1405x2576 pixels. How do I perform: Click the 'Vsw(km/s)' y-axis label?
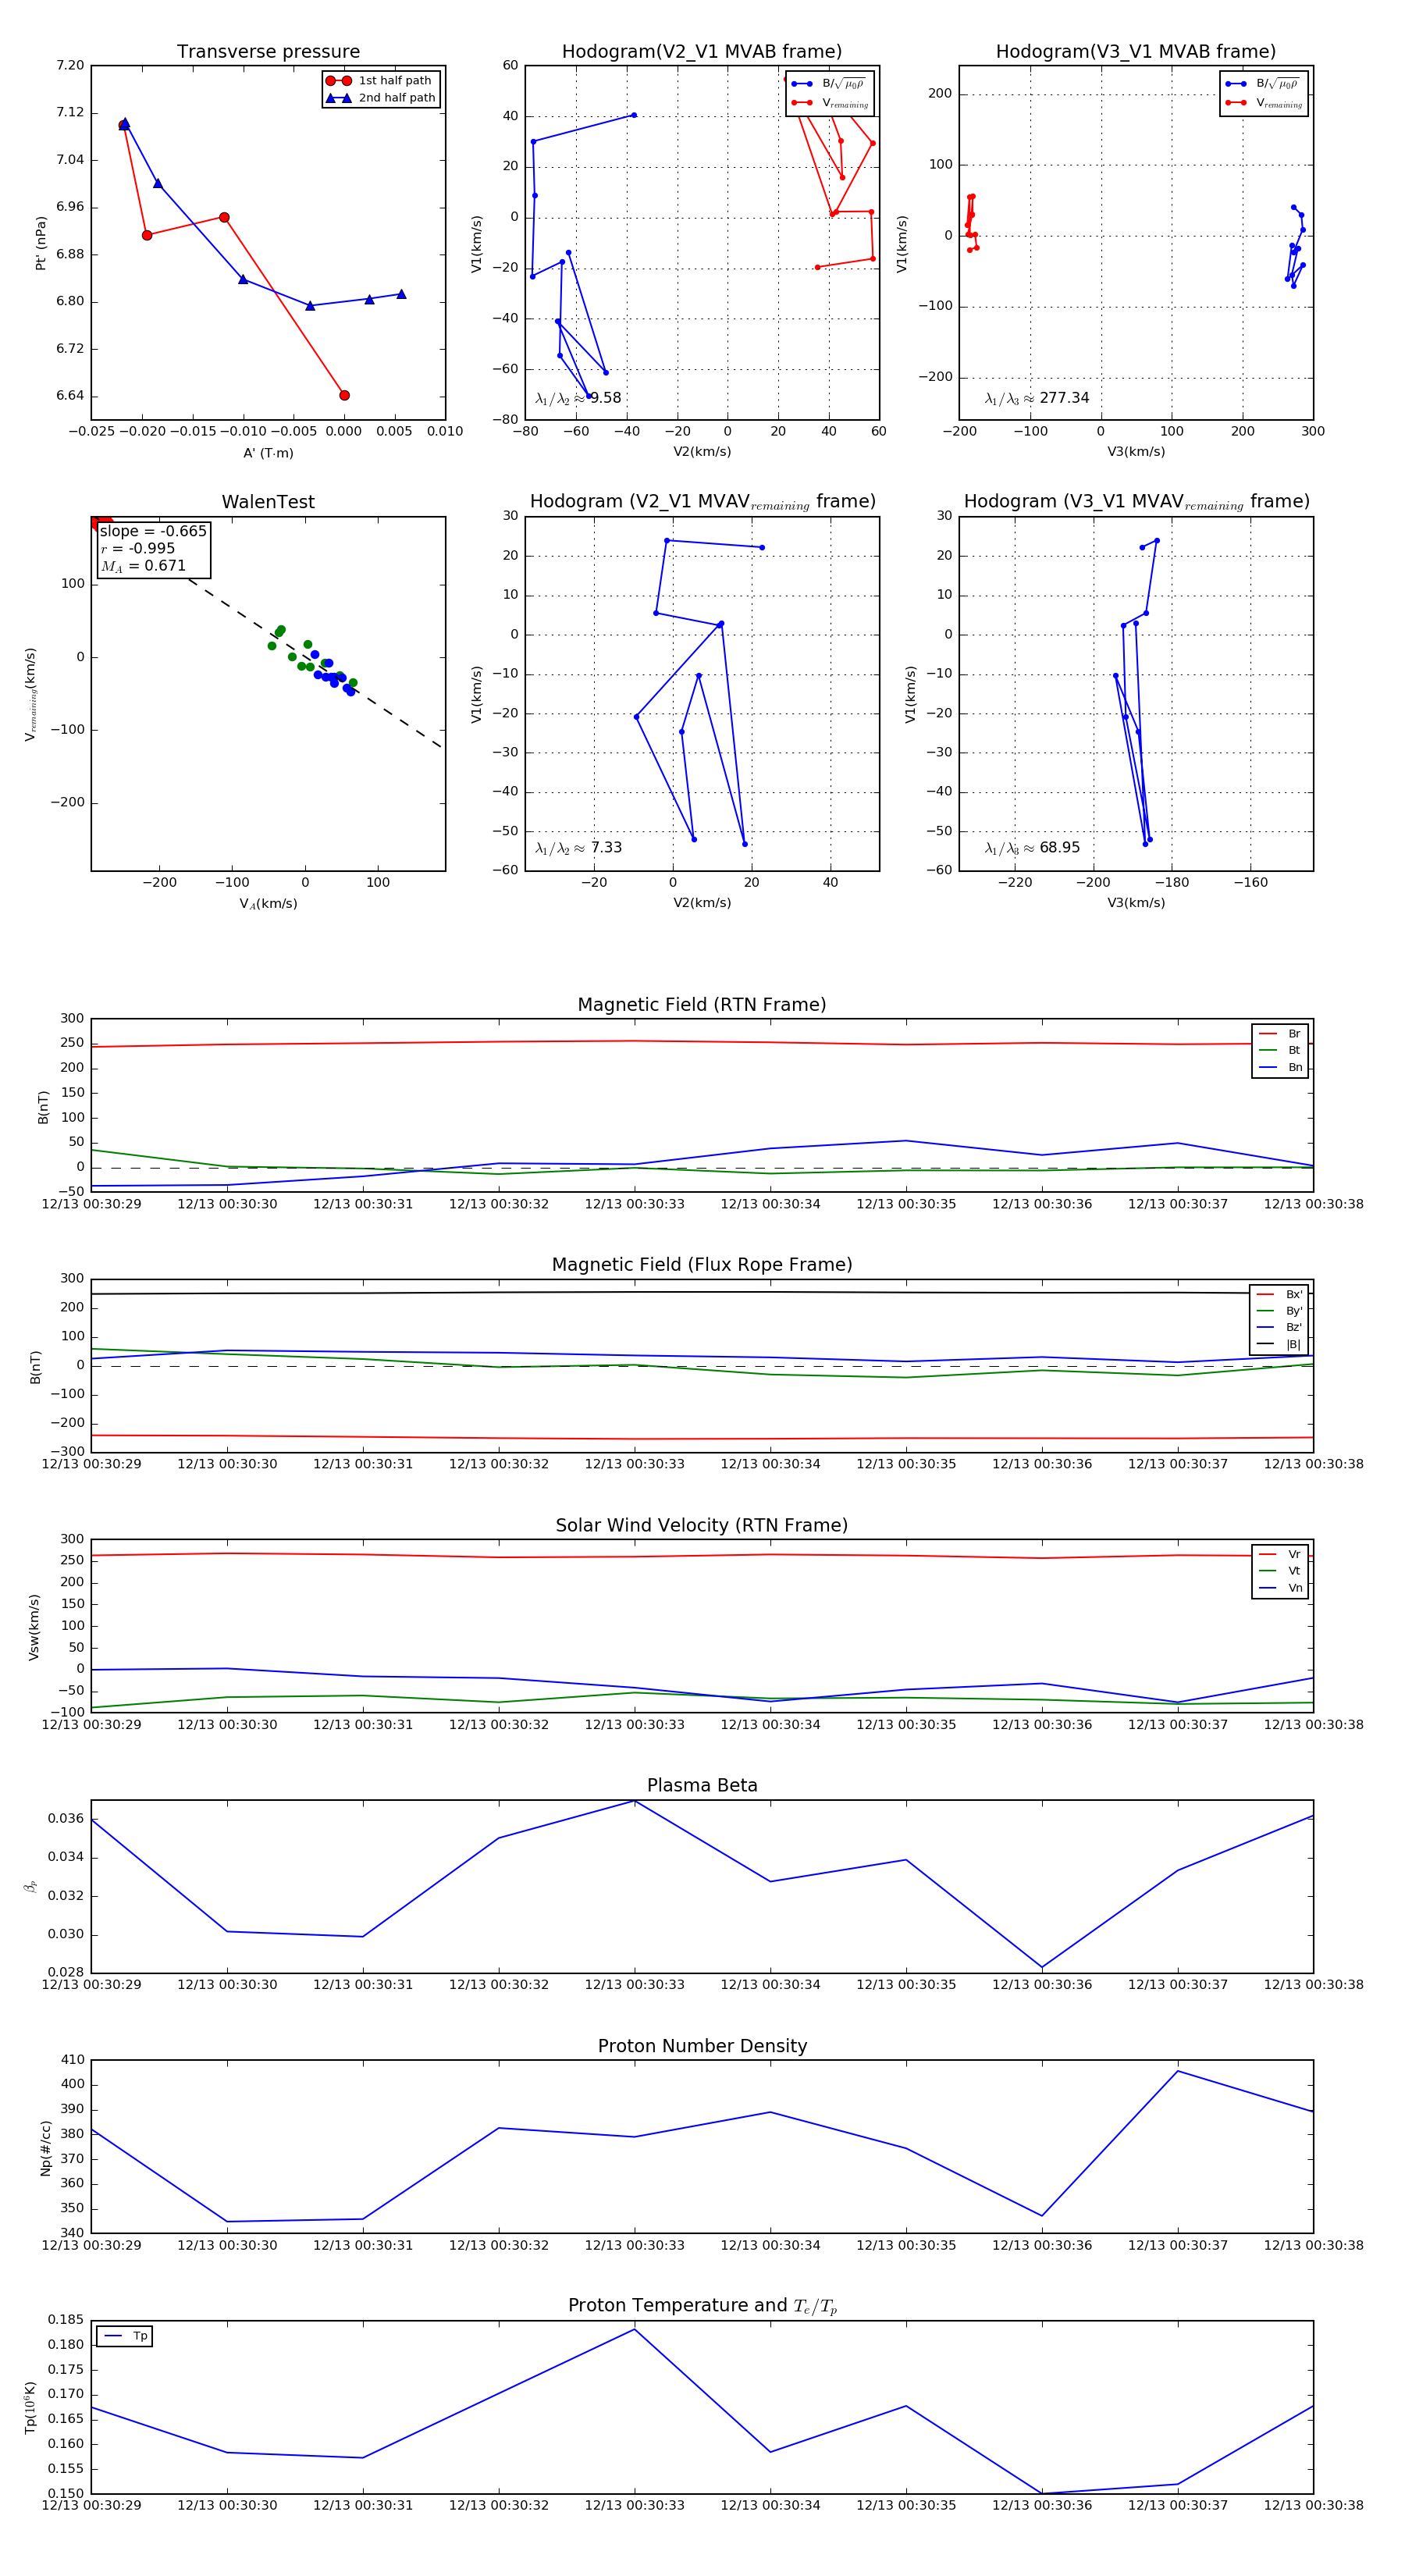[x=34, y=1627]
